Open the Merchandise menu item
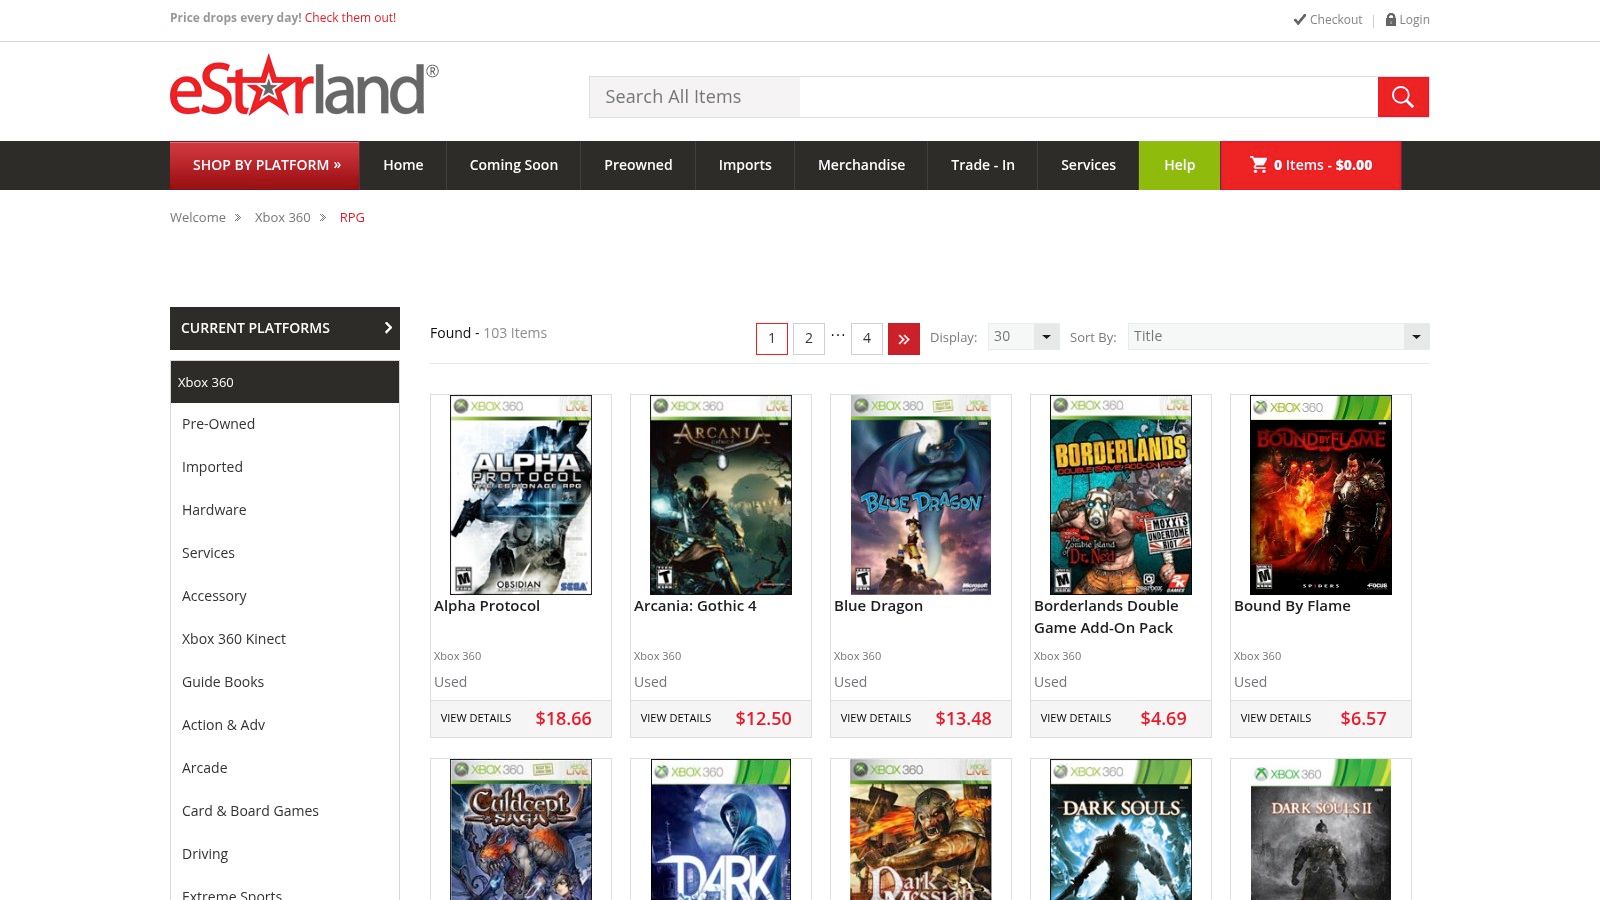 pos(861,165)
